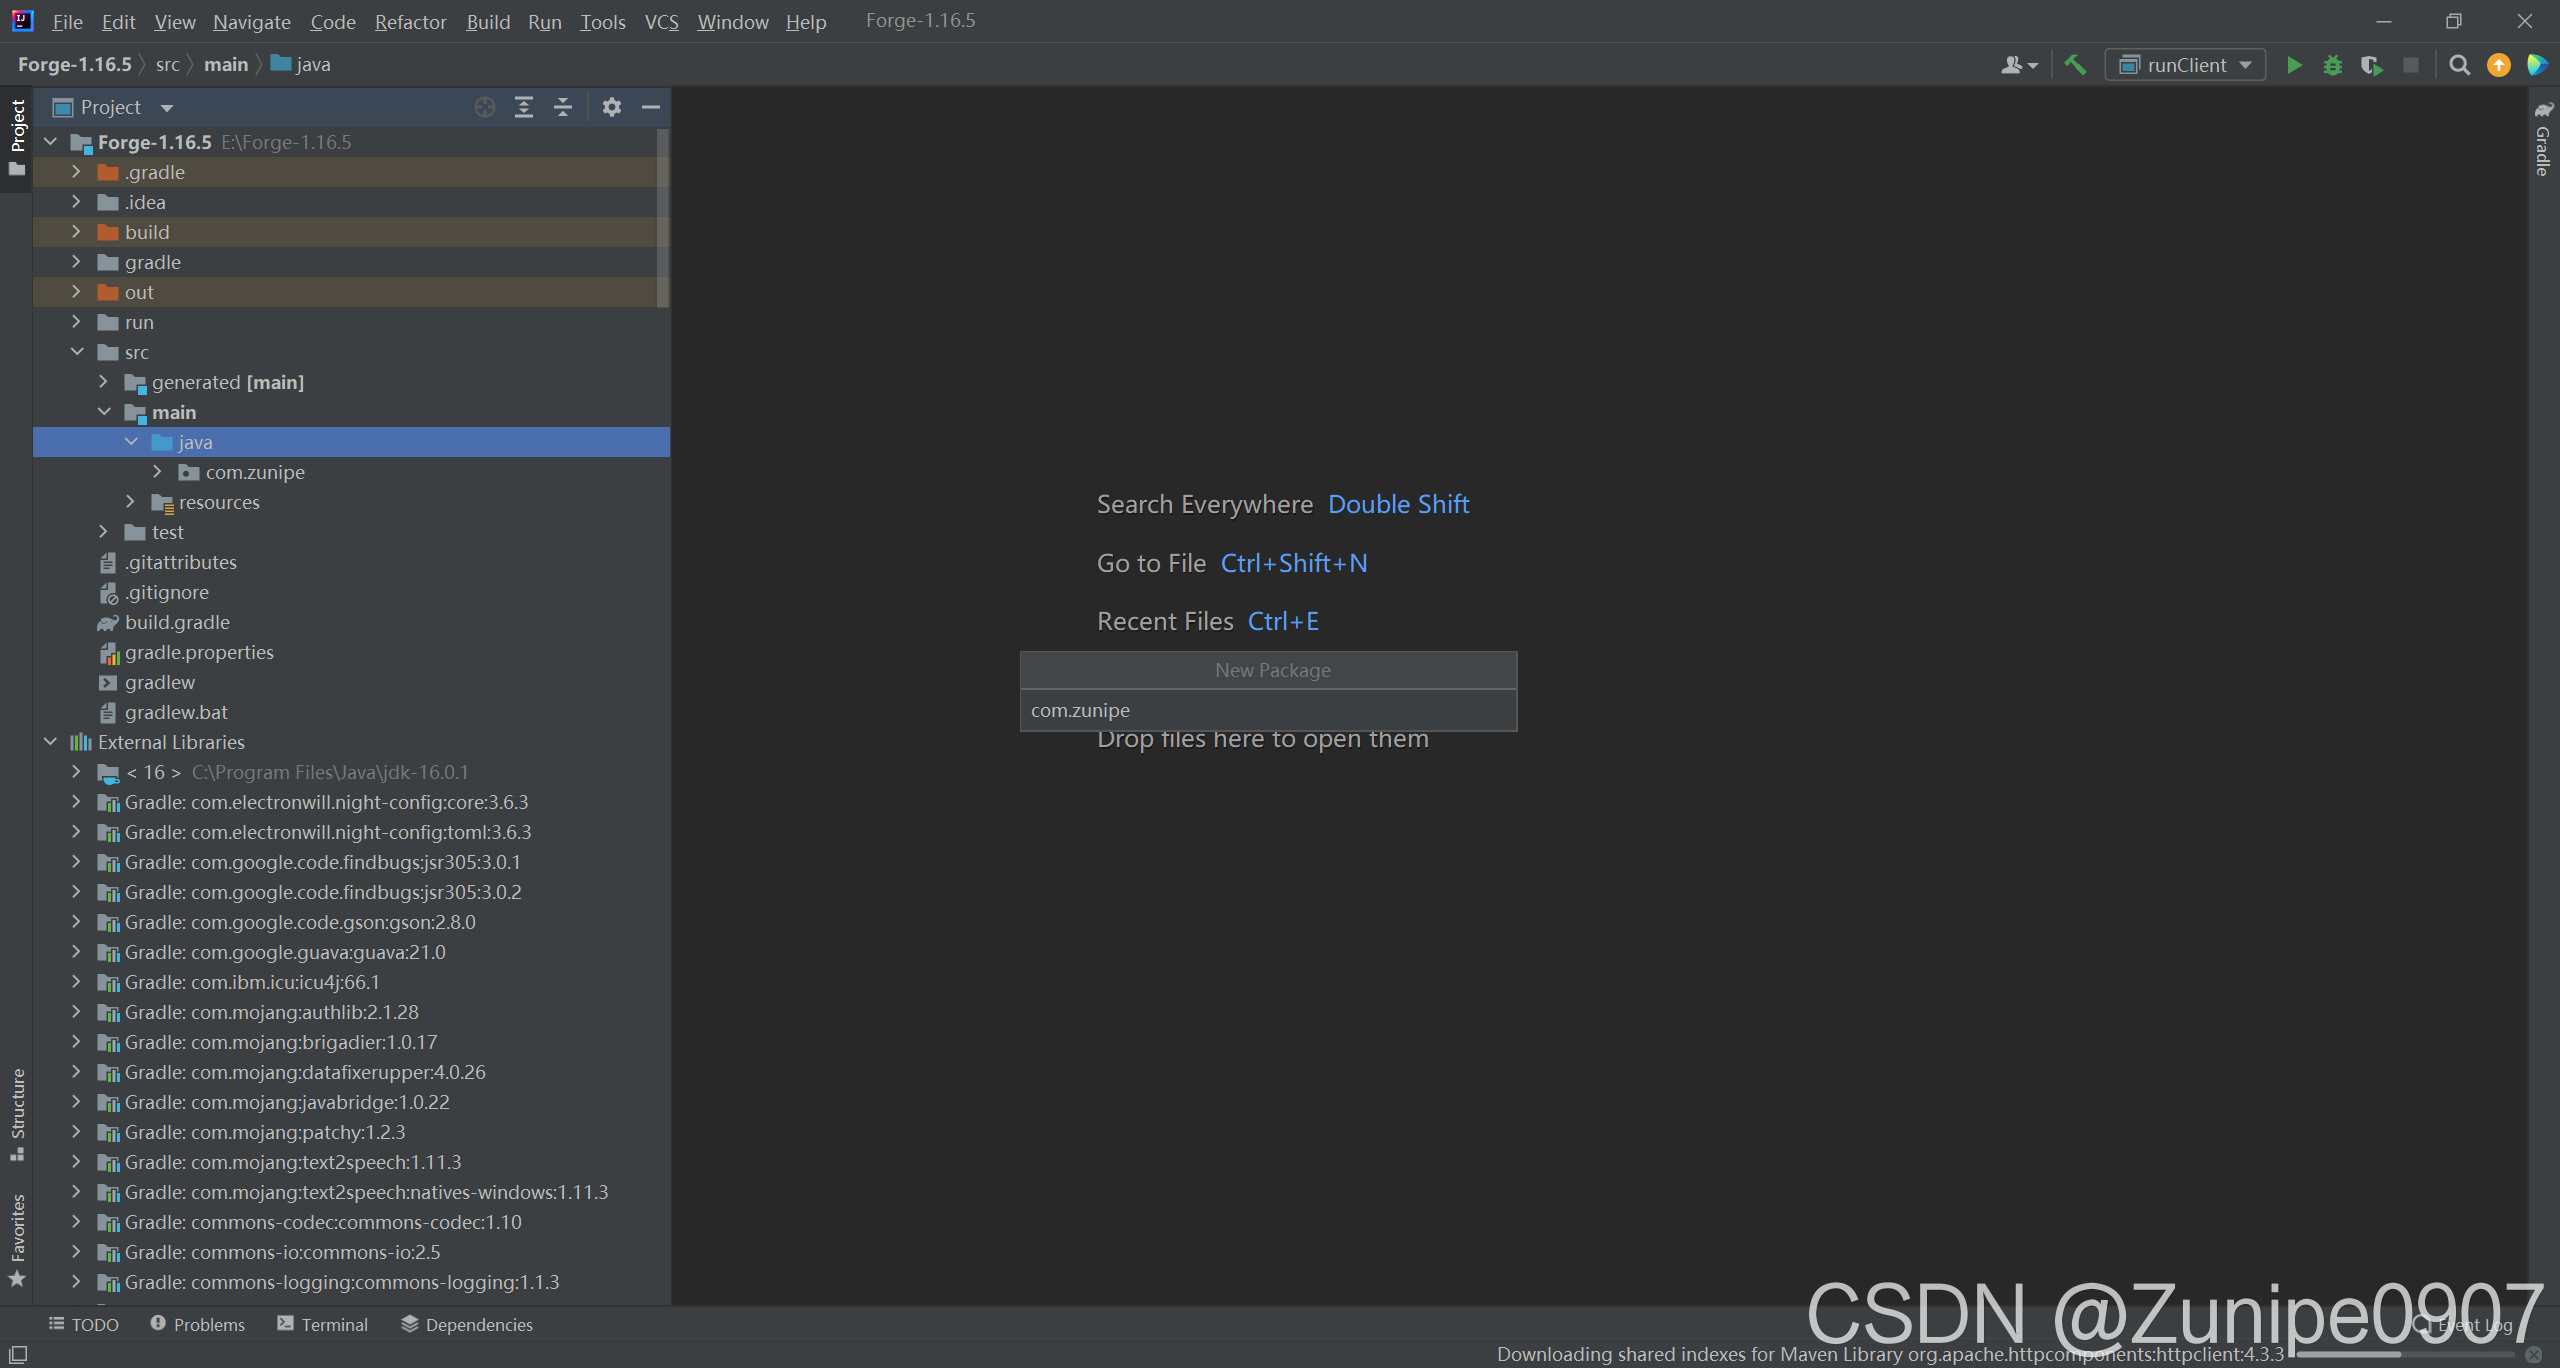This screenshot has height=1368, width=2560.
Task: Run with Coverage shield icon
Action: [2371, 65]
